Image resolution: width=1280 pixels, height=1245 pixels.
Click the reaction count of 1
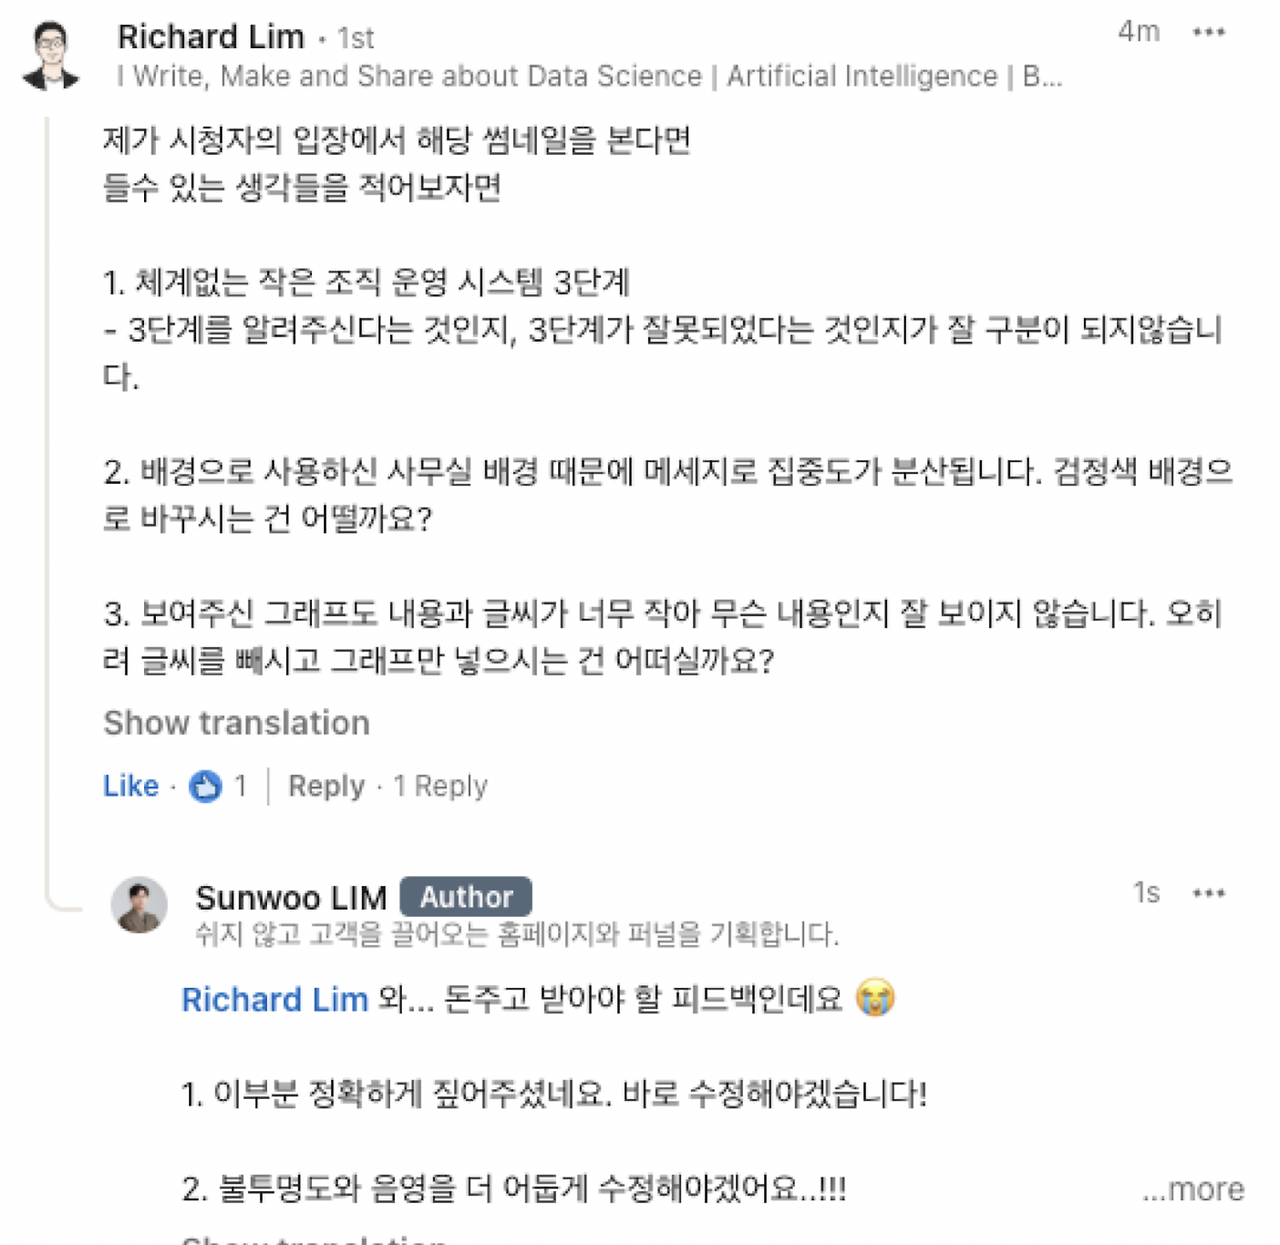point(238,786)
